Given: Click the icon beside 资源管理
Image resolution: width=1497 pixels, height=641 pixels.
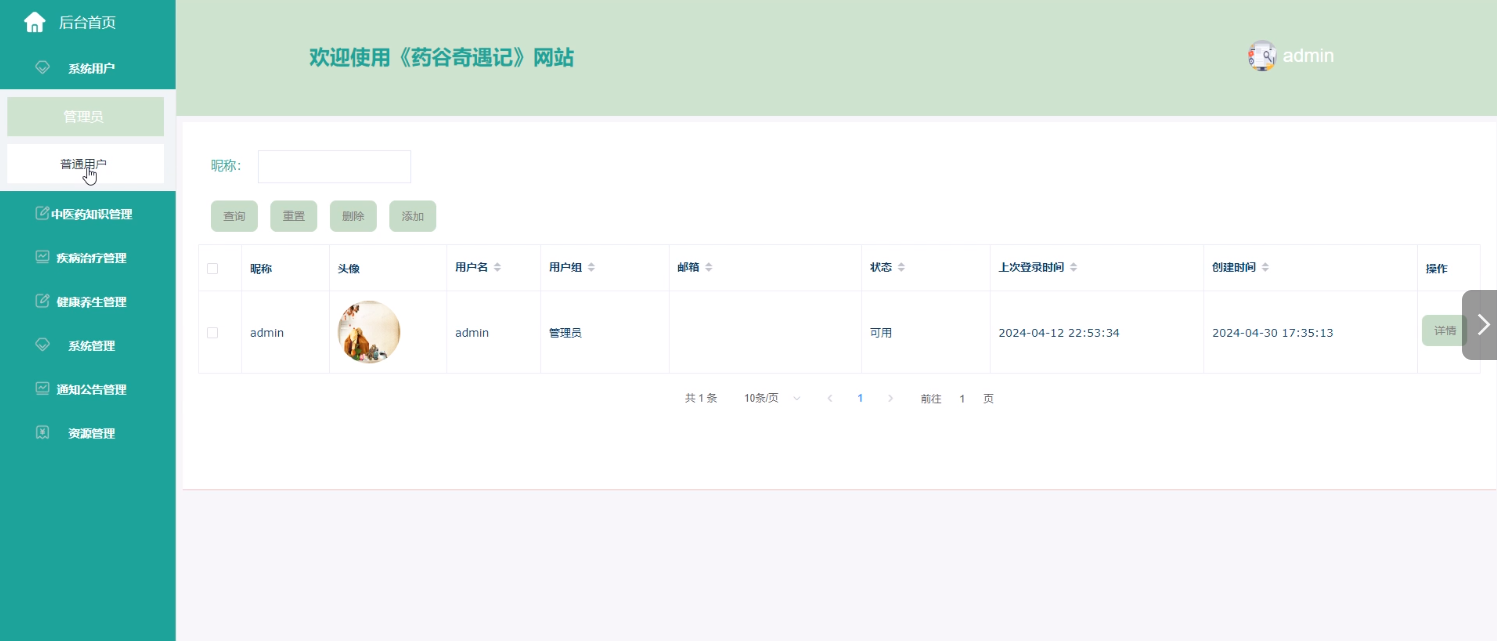Looking at the screenshot, I should coord(42,433).
